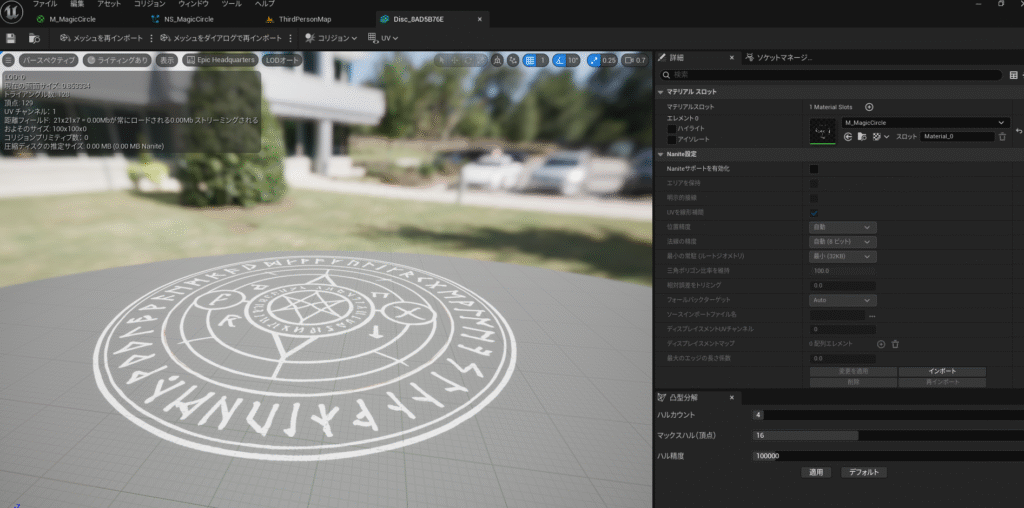Toggle UVを線形補間 checkbox
This screenshot has height=508, width=1024.
tap(814, 213)
